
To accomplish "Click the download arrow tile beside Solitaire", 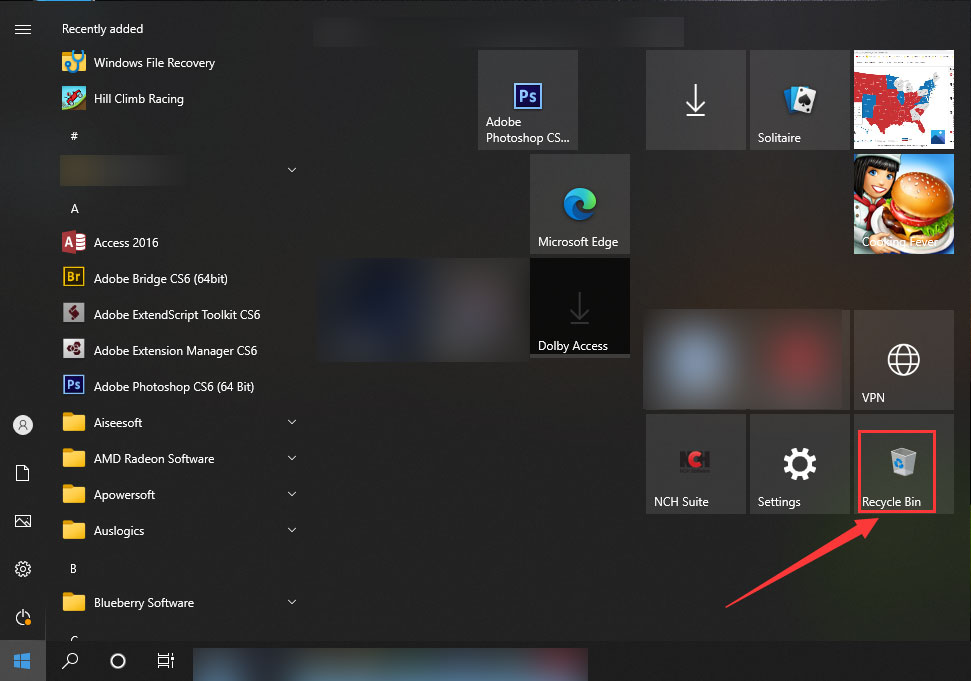I will 695,100.
